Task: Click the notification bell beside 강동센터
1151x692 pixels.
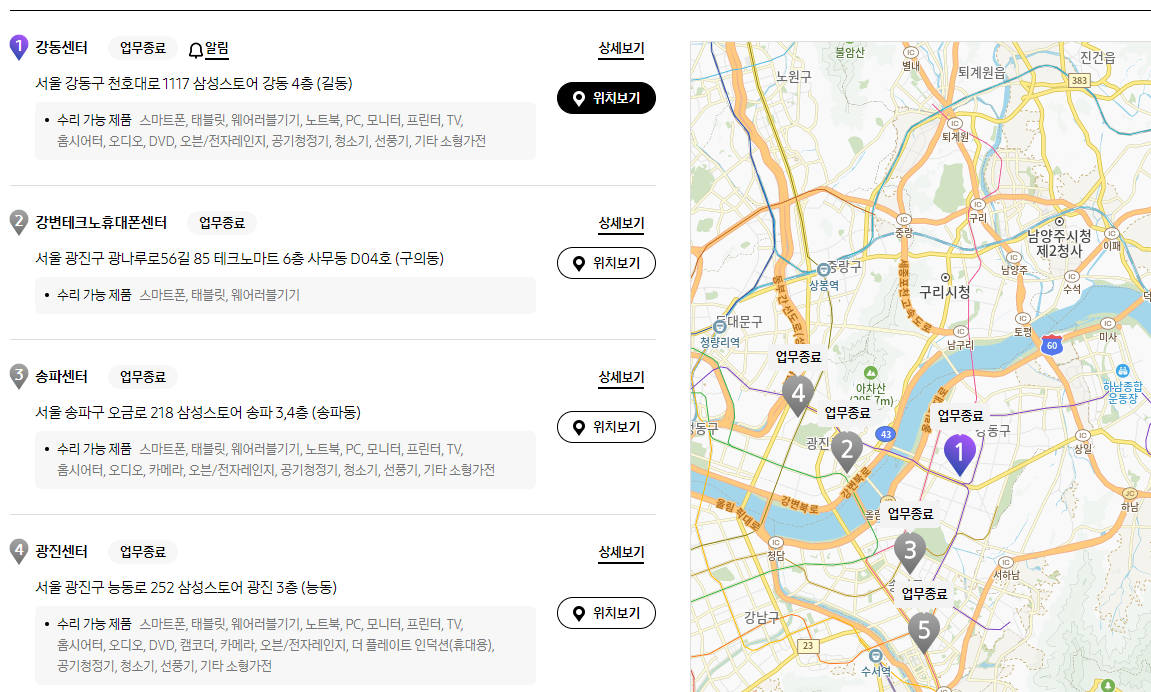Action: (196, 48)
